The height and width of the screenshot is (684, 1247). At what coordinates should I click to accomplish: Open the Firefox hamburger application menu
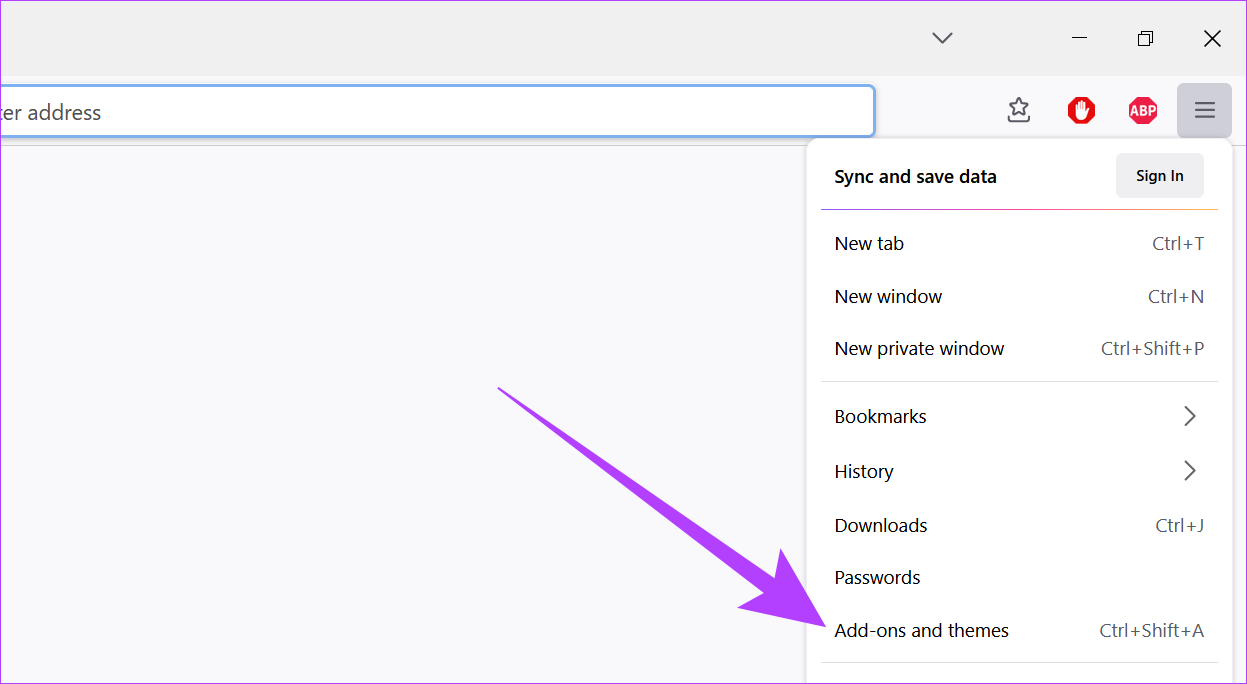click(1204, 110)
